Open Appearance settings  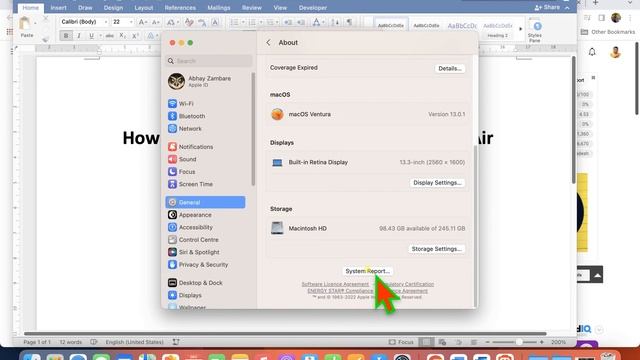[x=190, y=215]
